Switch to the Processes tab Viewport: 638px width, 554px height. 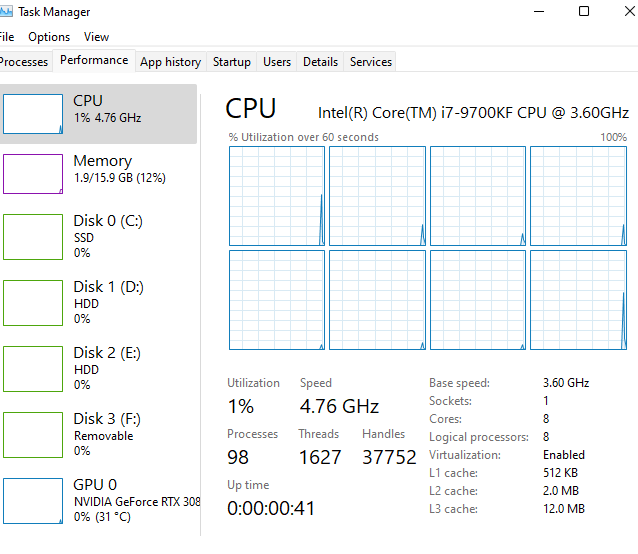point(24,62)
